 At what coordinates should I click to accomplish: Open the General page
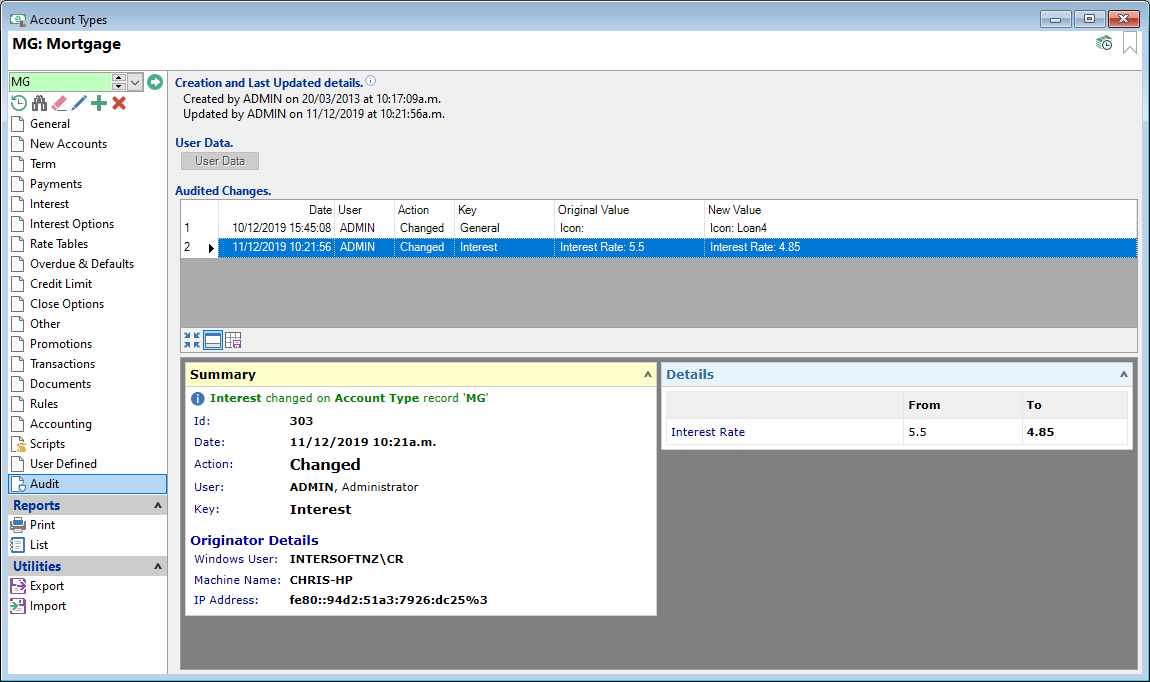50,124
